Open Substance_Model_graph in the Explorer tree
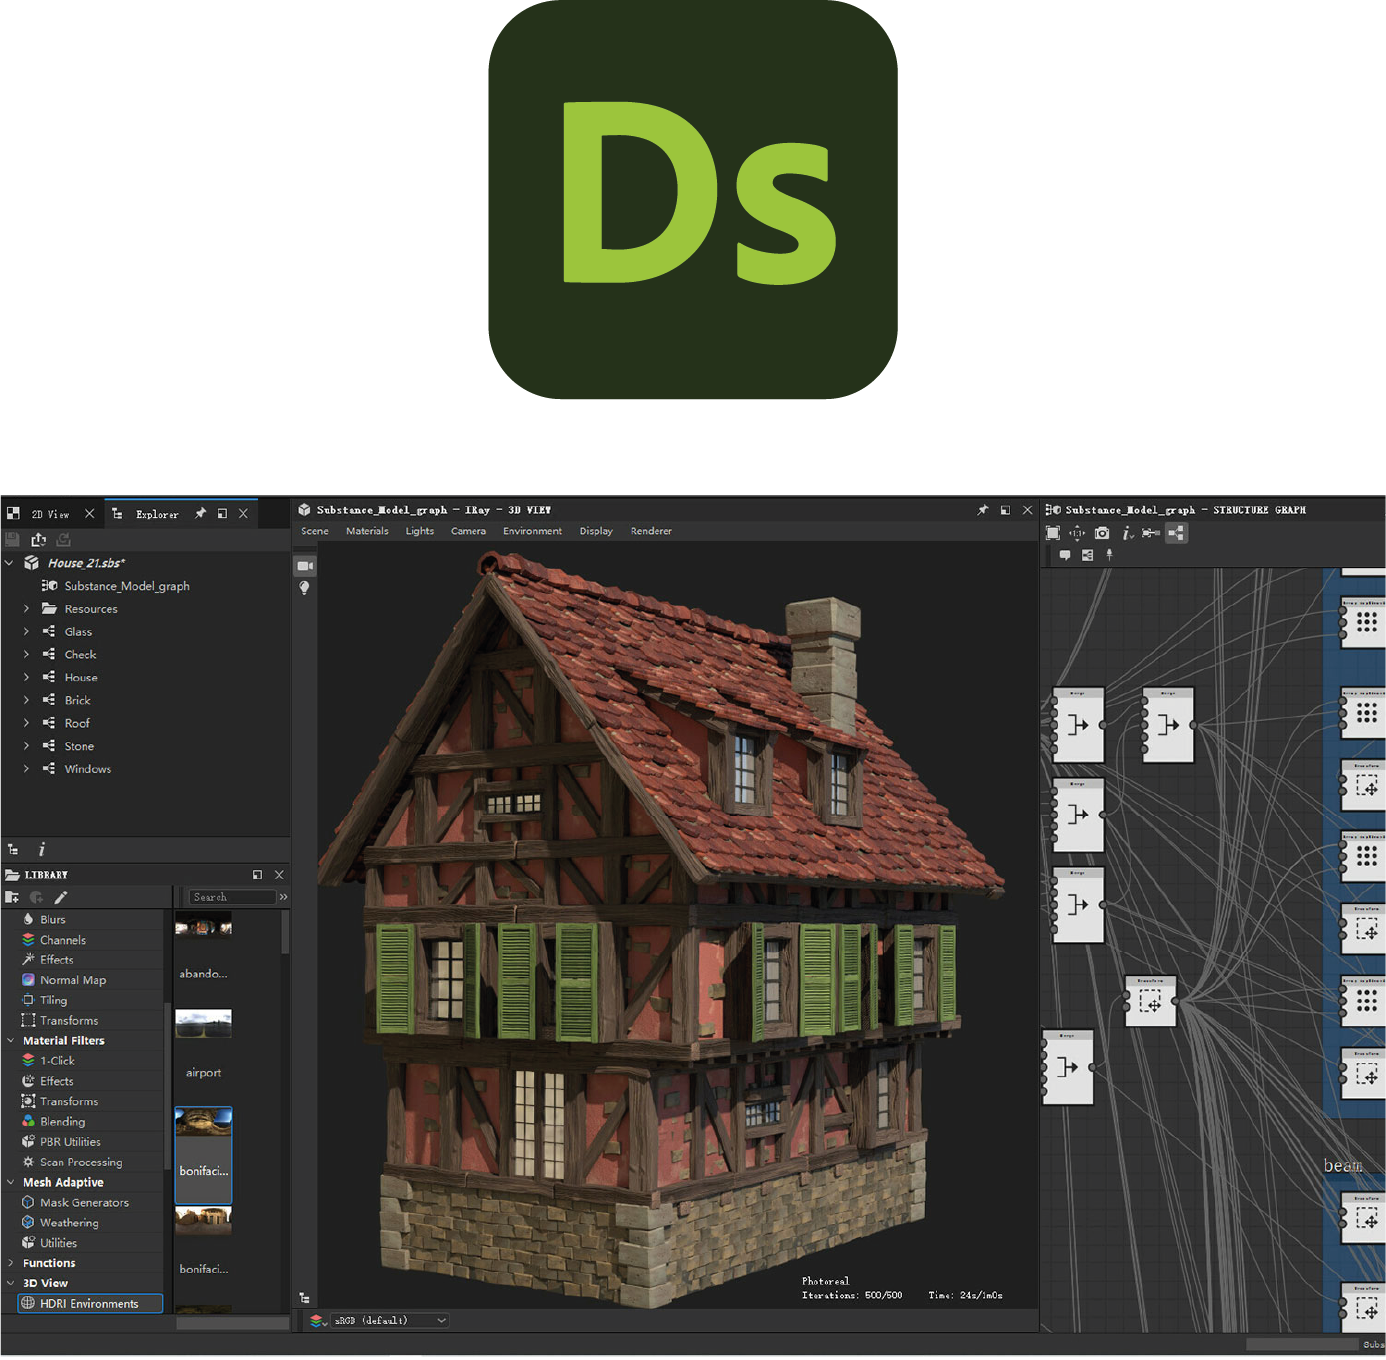Screen dimensions: 1386x1360 coord(126,586)
